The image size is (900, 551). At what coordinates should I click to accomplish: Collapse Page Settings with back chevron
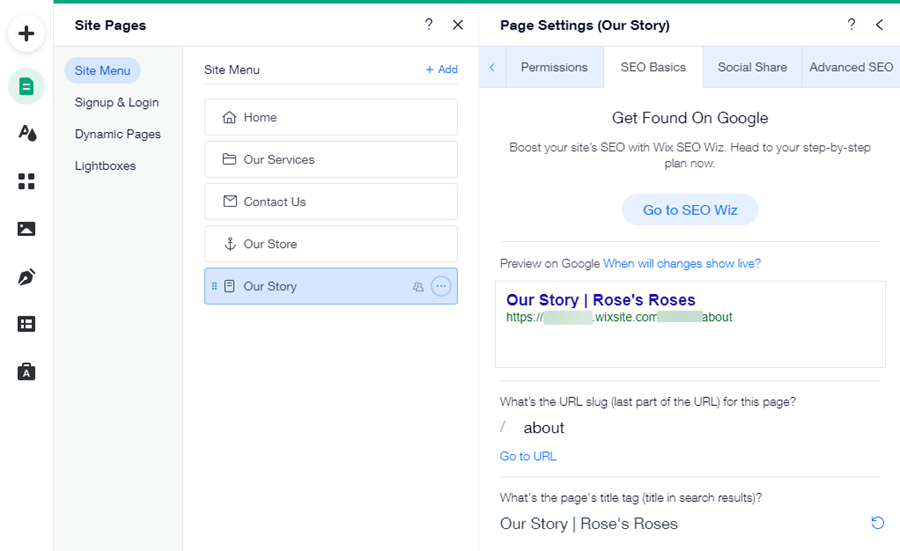click(880, 25)
